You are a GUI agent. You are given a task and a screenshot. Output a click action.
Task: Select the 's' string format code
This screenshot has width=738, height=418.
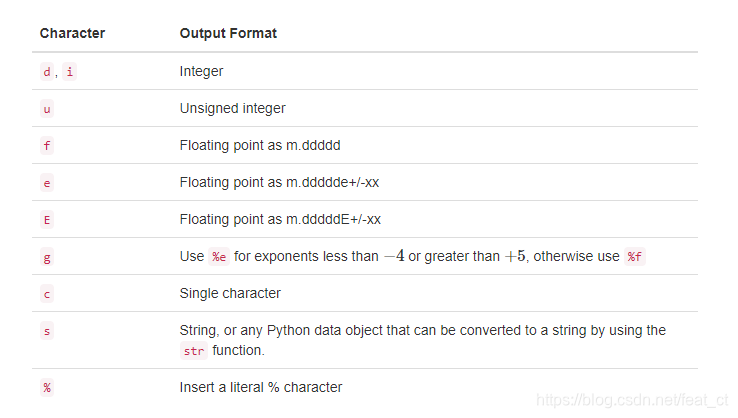[x=47, y=331]
